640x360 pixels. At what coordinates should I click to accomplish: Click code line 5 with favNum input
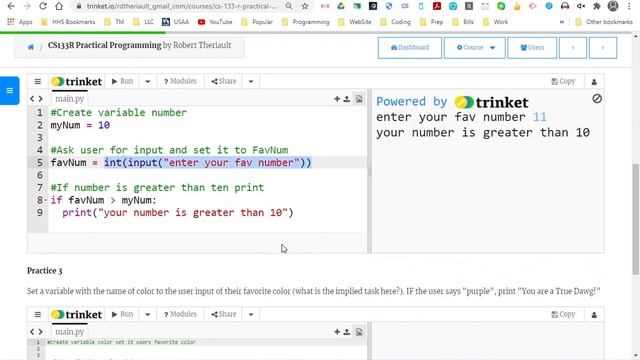[181, 162]
